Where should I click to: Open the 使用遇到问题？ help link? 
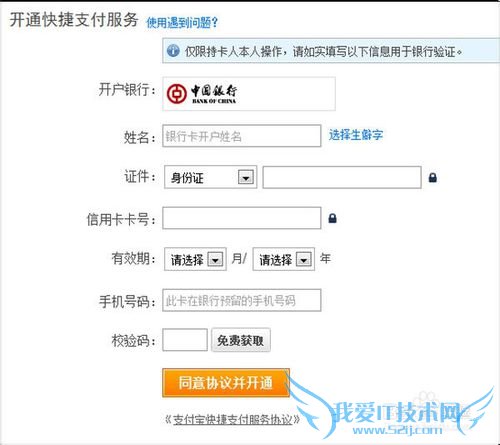click(182, 22)
